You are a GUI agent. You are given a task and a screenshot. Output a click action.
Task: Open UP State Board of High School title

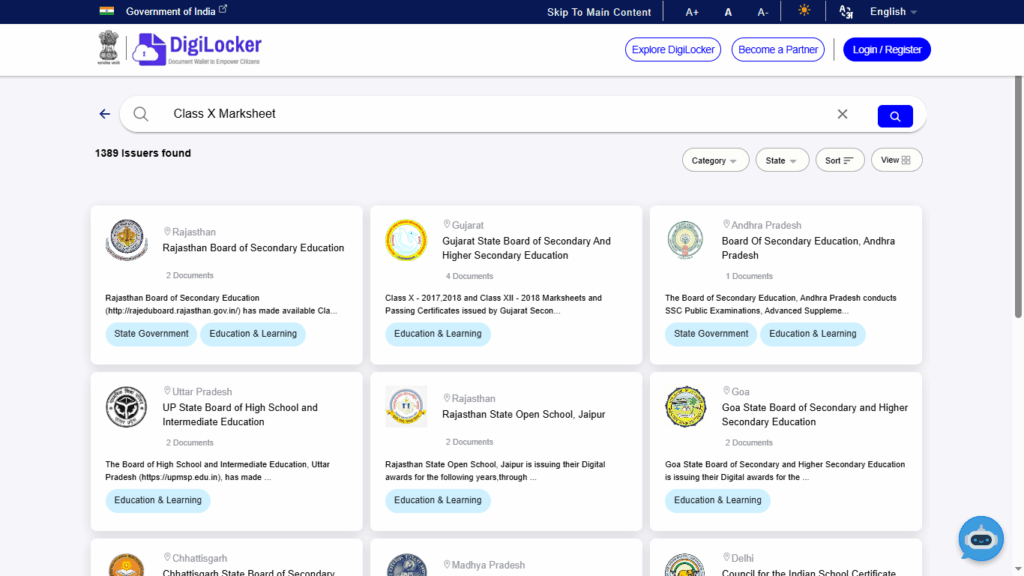pos(240,415)
